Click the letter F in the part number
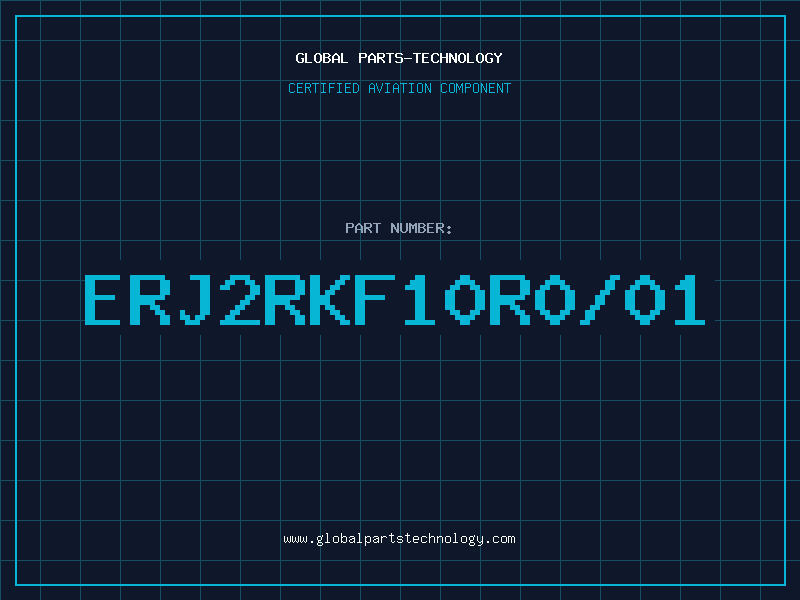 (x=373, y=300)
